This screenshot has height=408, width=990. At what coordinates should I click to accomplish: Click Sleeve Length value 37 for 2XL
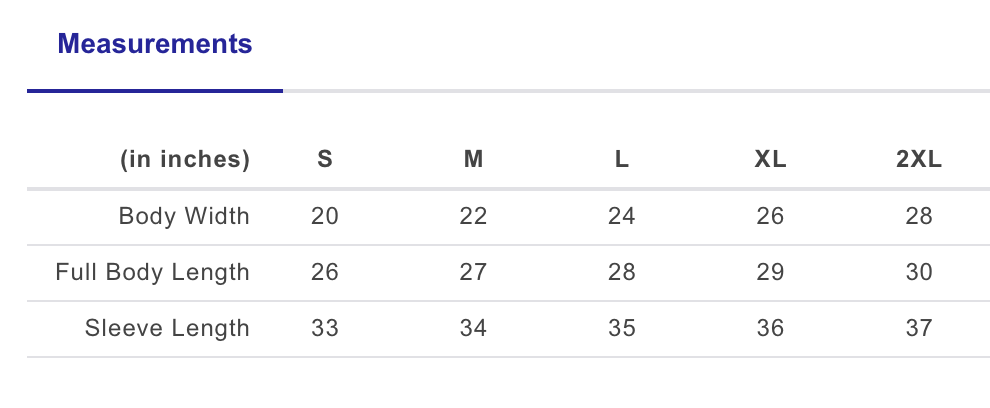(919, 328)
